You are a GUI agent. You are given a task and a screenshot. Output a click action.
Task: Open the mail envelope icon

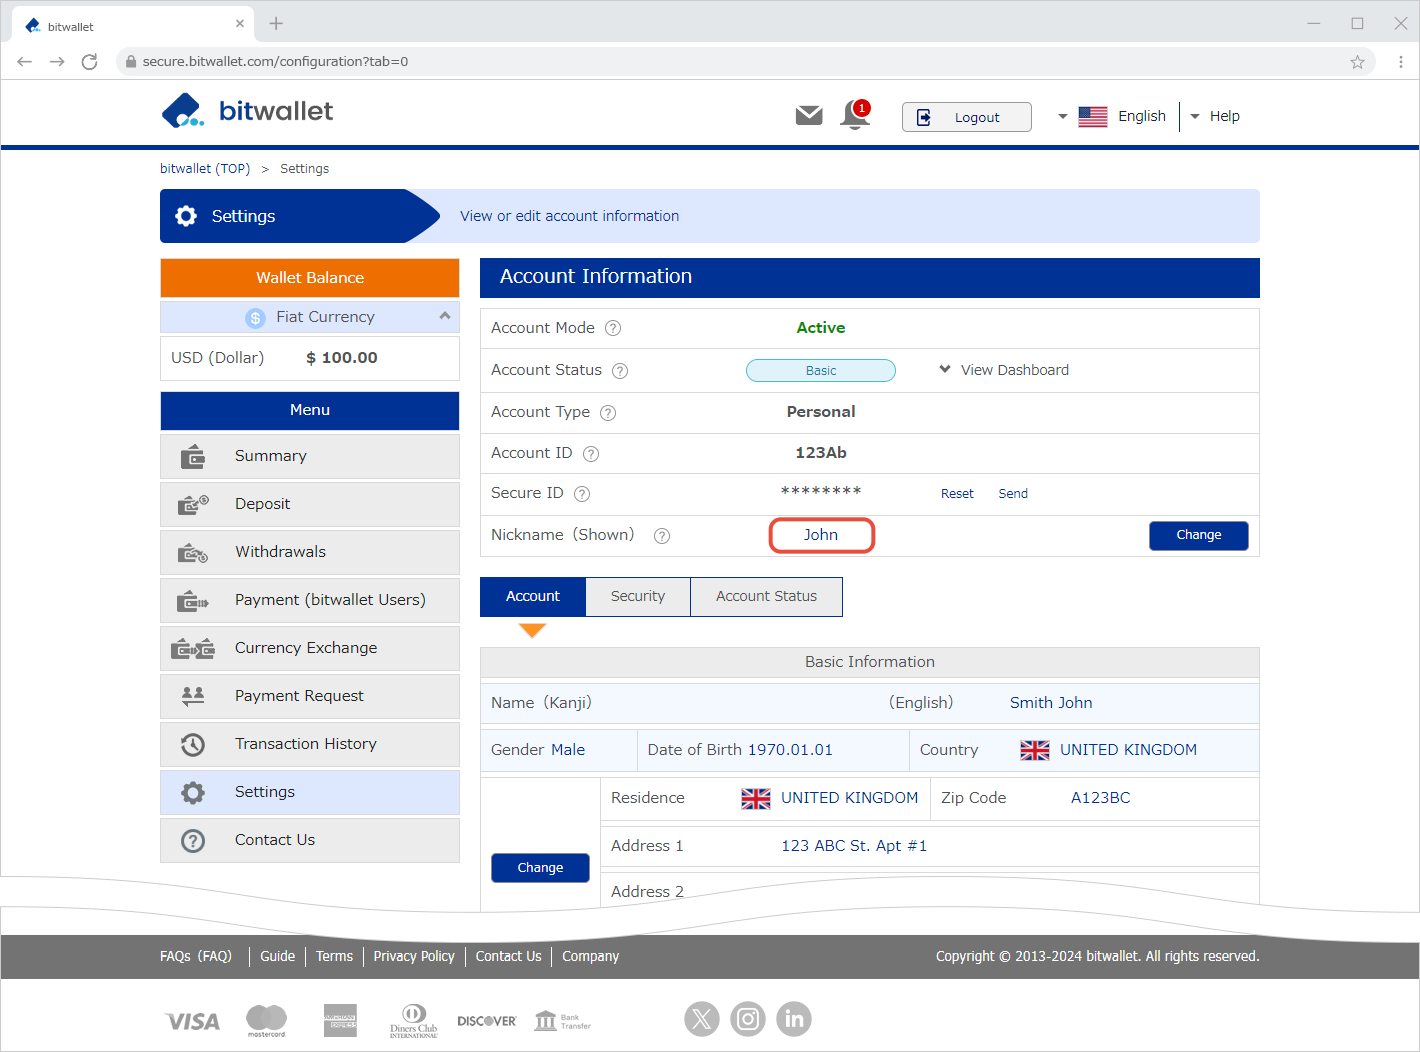click(808, 116)
